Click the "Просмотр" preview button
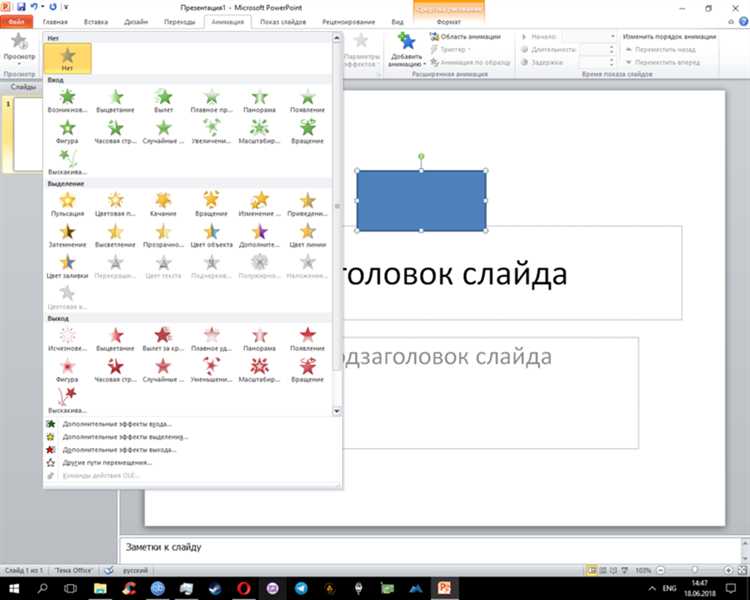750x600 pixels. [19, 50]
